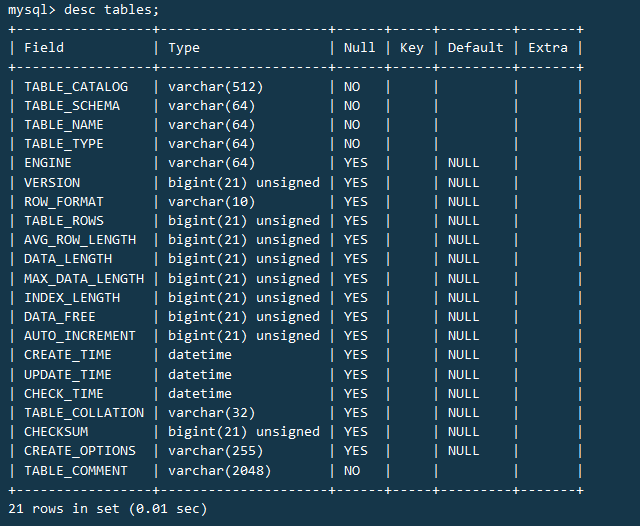Click the Type column header
The image size is (640, 526).
click(x=184, y=48)
